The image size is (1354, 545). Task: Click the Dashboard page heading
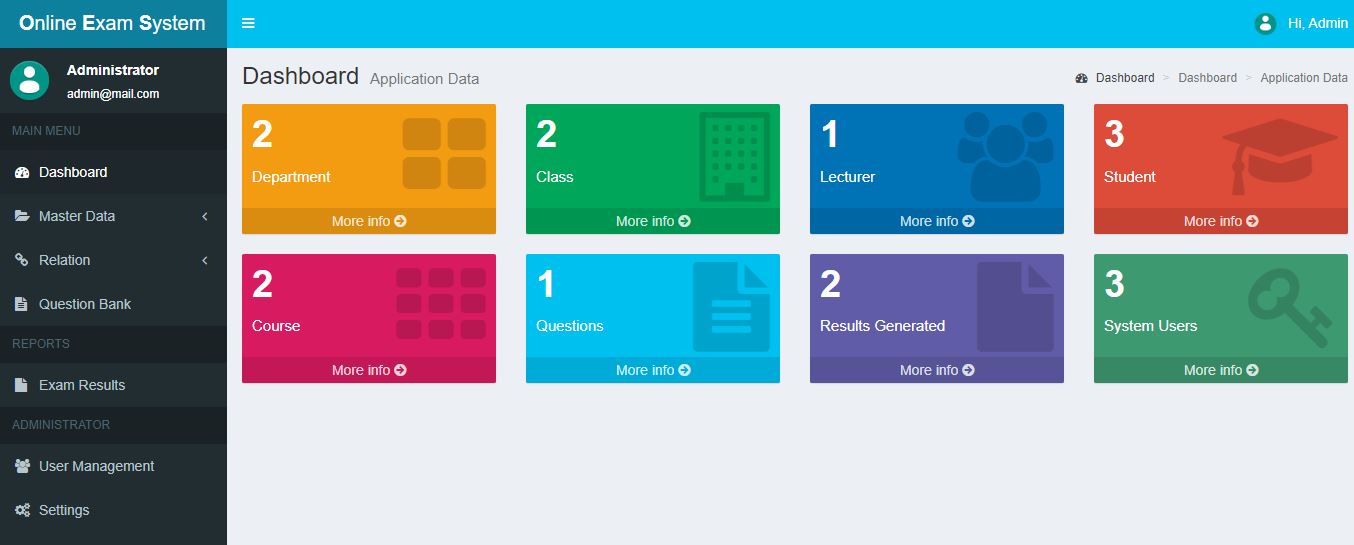tap(300, 76)
